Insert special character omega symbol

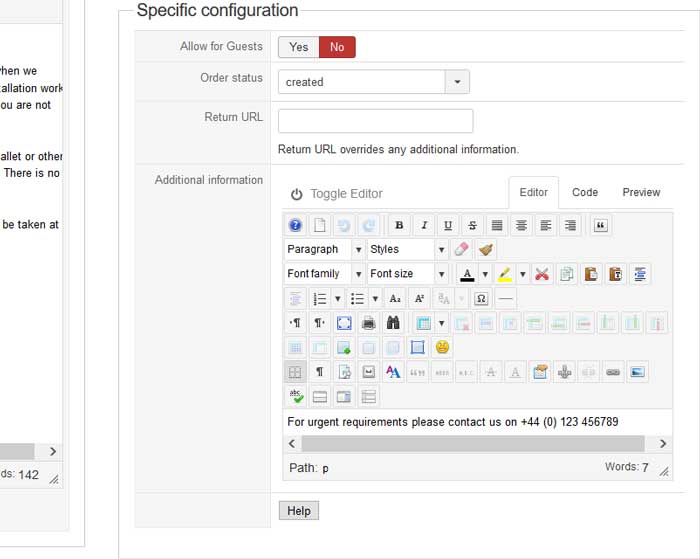click(x=481, y=298)
